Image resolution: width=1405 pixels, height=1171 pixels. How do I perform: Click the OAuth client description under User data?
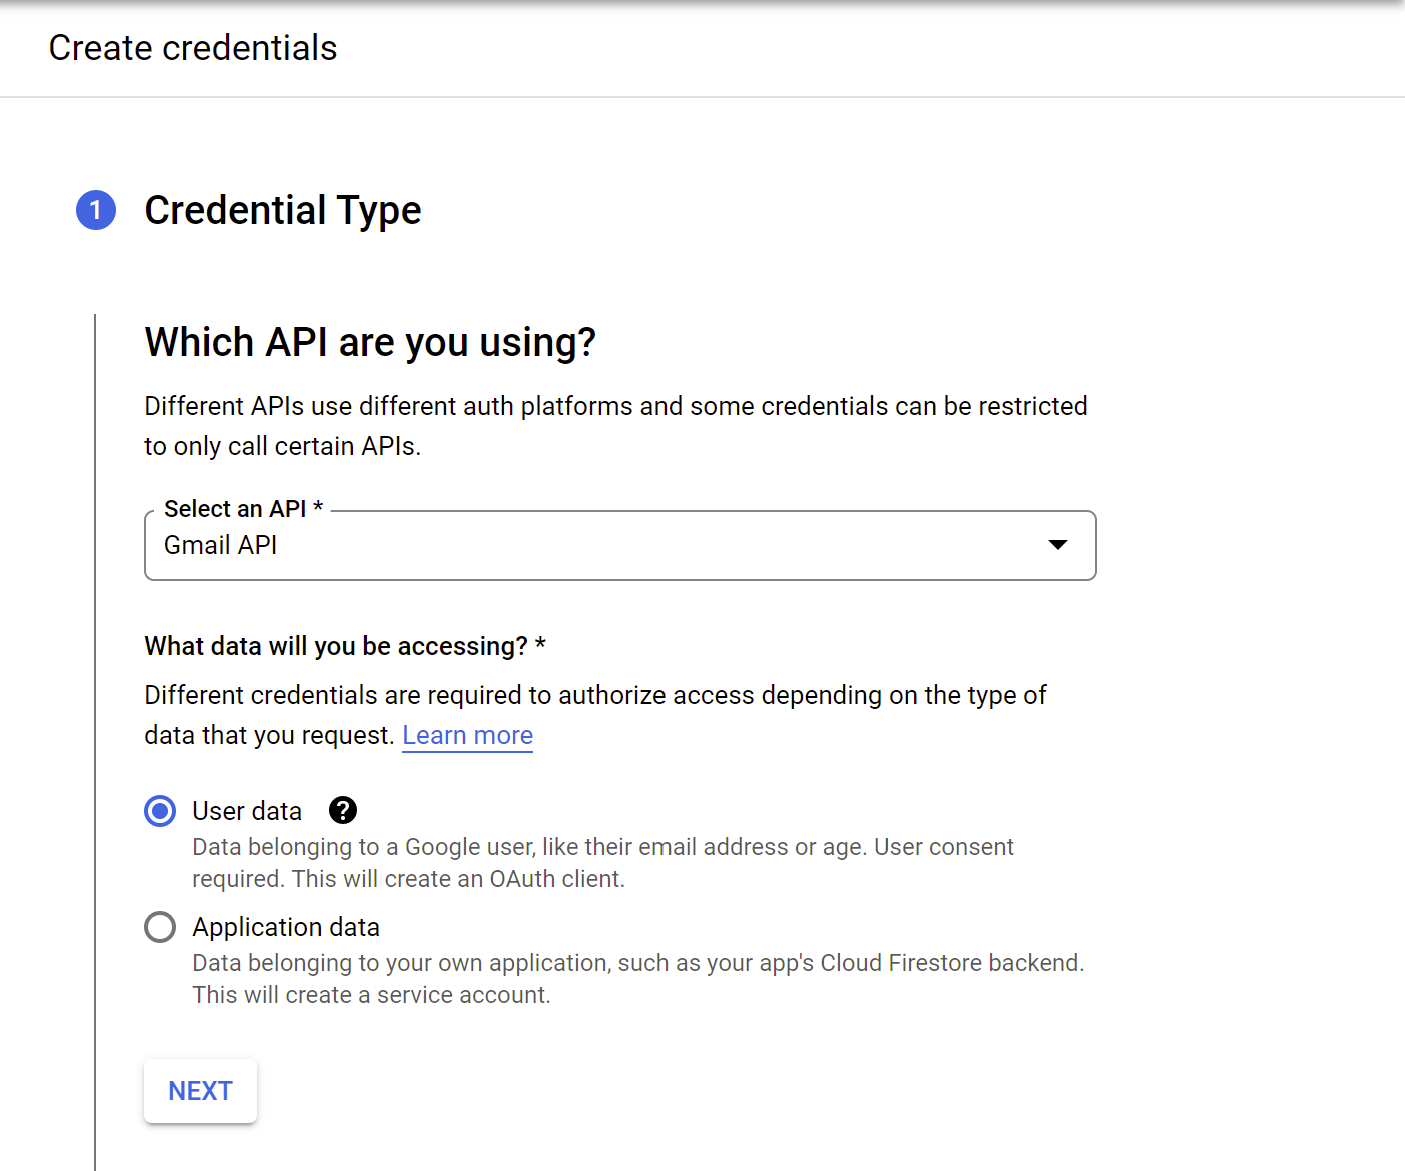pos(603,863)
